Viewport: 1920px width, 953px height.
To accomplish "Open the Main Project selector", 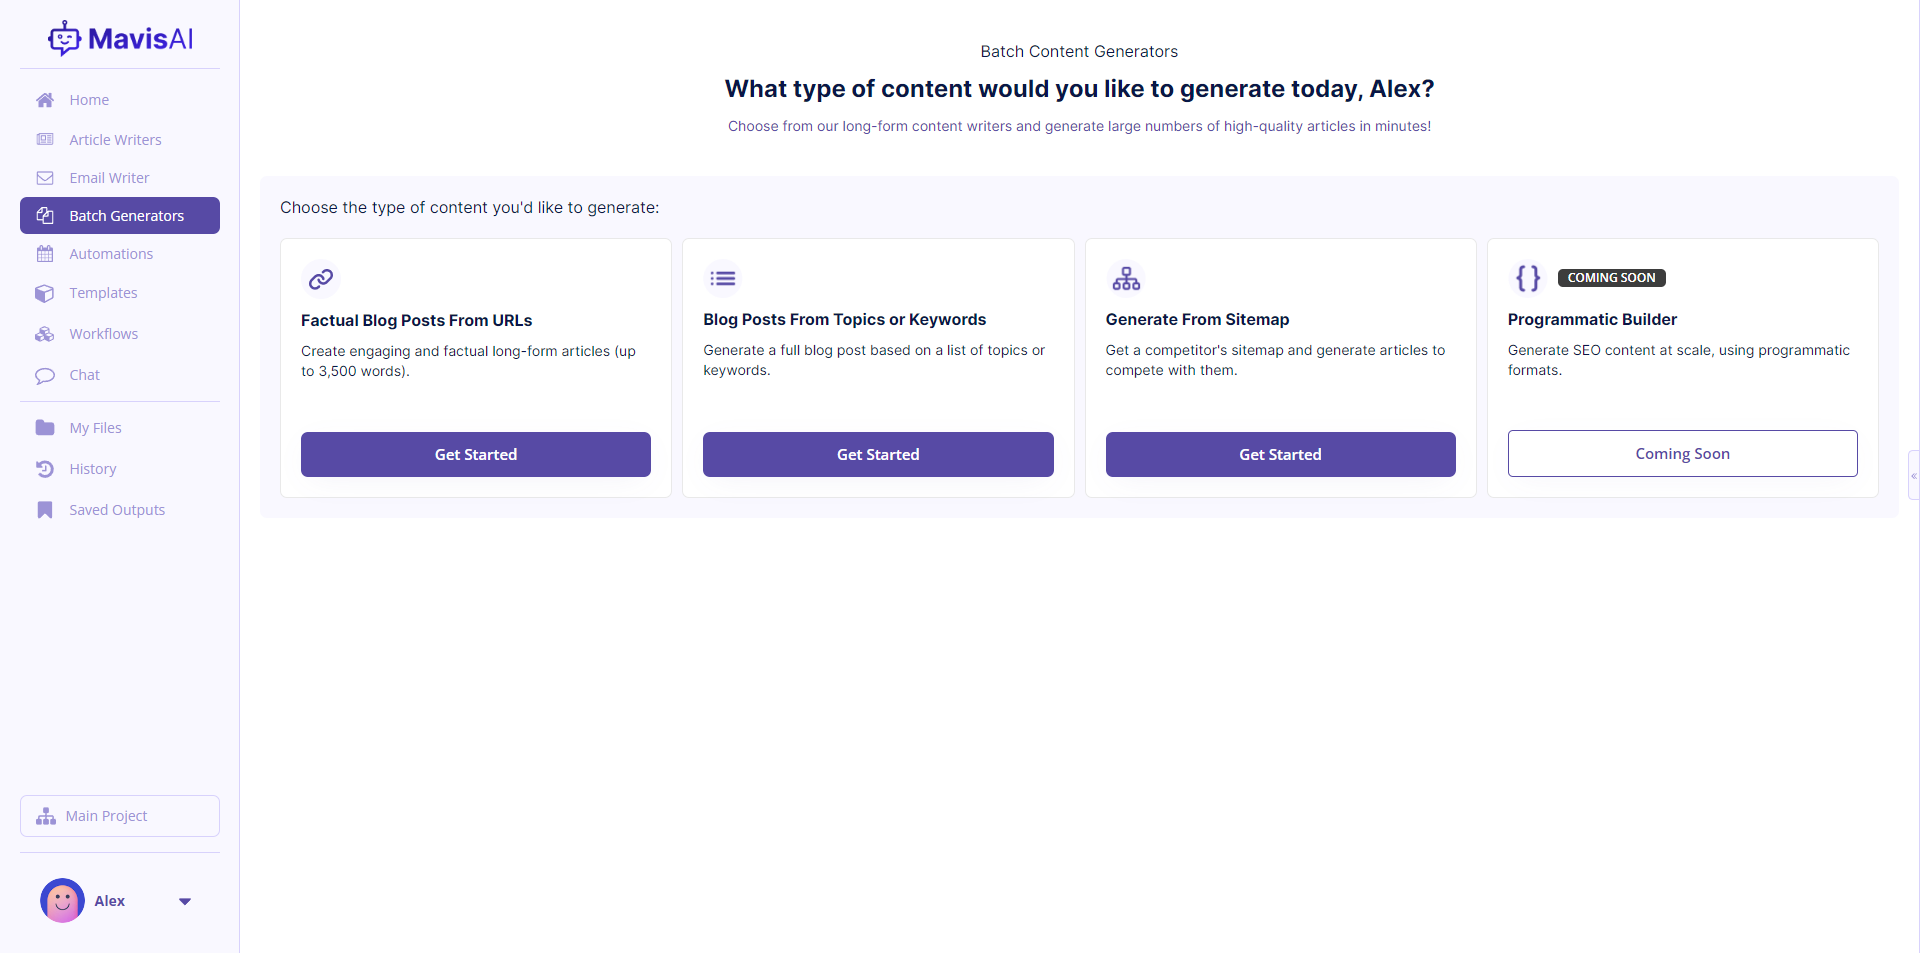I will click(x=120, y=816).
